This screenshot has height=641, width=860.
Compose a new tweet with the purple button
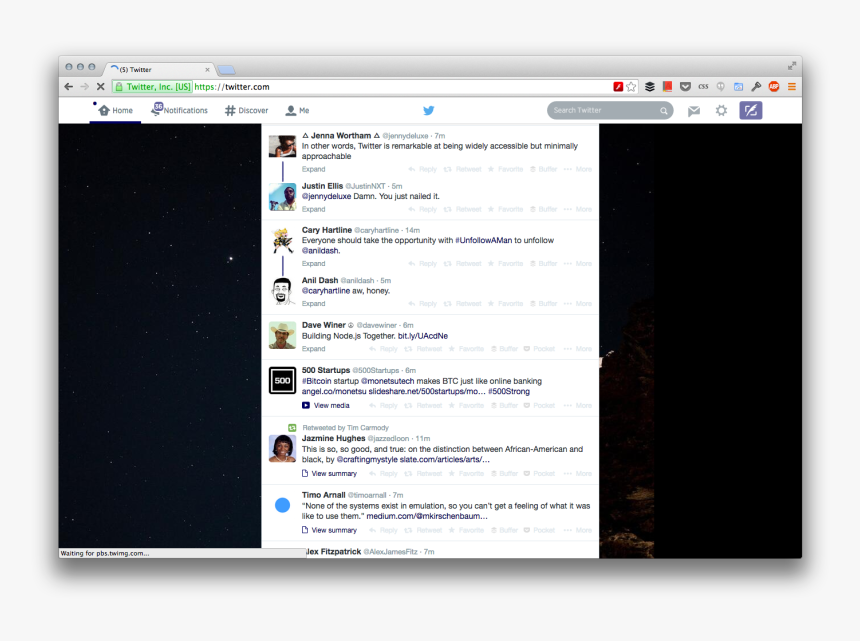751,110
